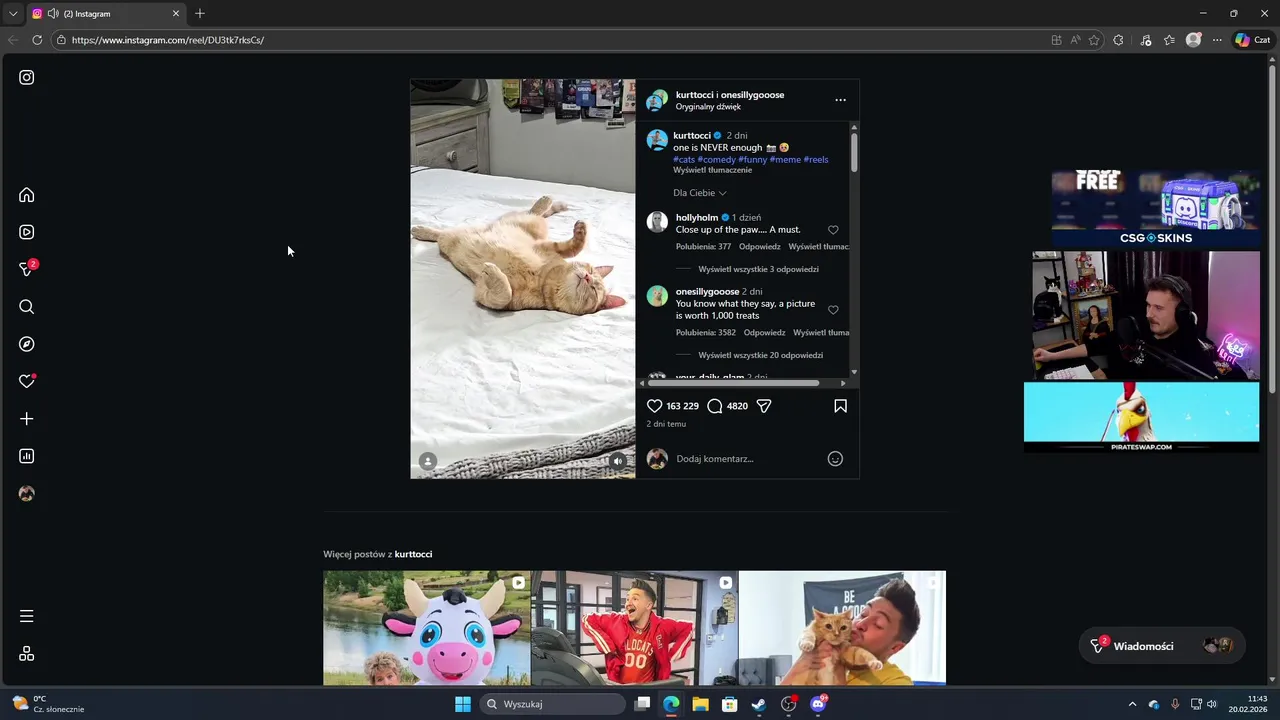1280x720 pixels.
Task: Open Windows Start button
Action: [x=463, y=704]
